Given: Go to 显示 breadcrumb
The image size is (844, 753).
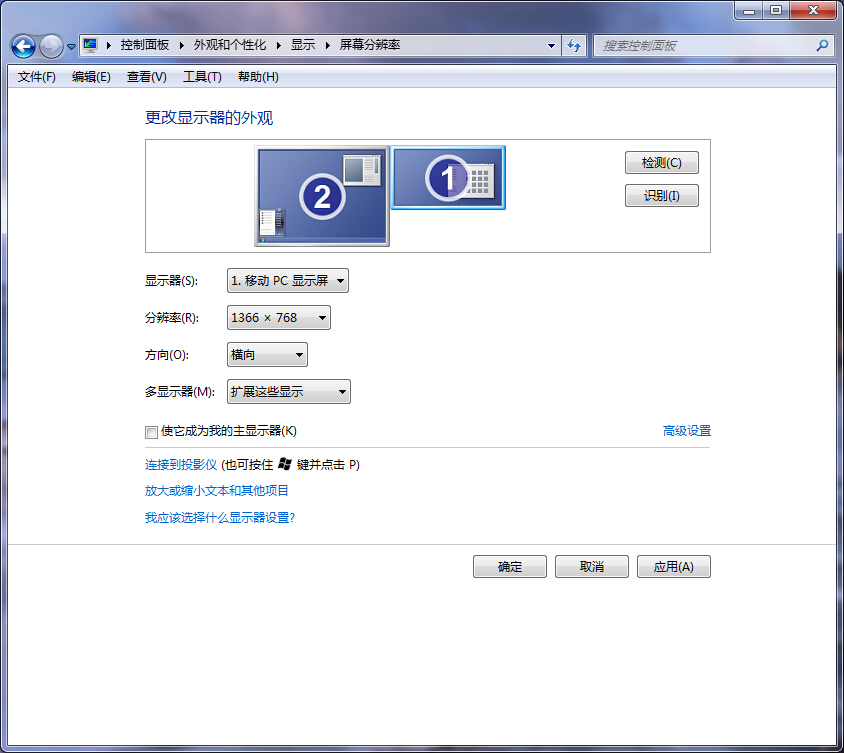Looking at the screenshot, I should (x=303, y=45).
